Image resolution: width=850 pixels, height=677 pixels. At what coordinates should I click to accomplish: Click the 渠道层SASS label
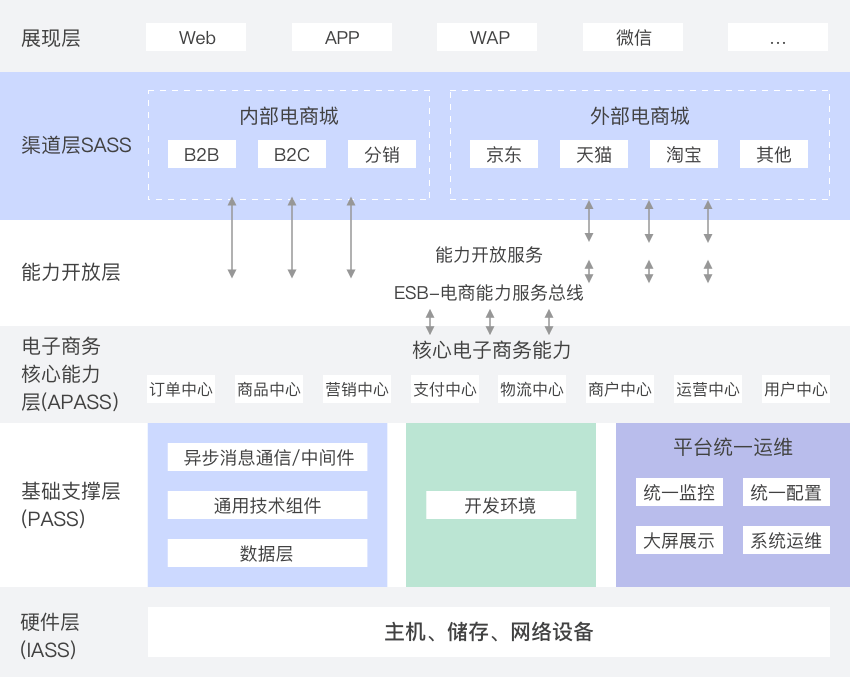tap(76, 145)
